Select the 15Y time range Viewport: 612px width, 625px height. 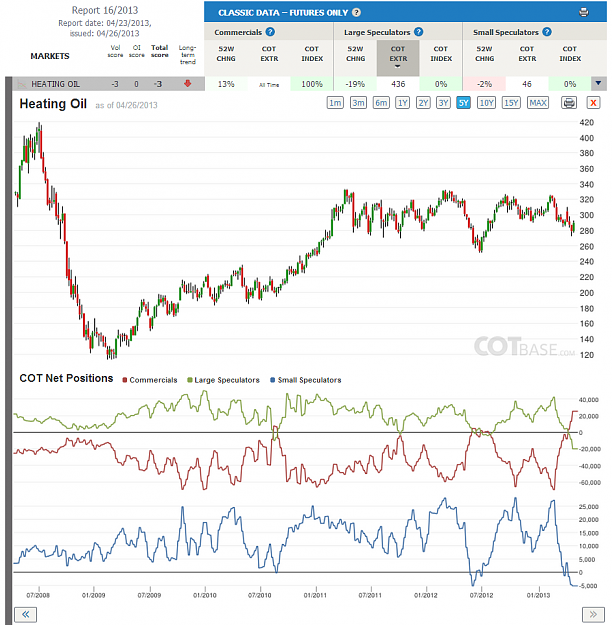click(x=511, y=103)
